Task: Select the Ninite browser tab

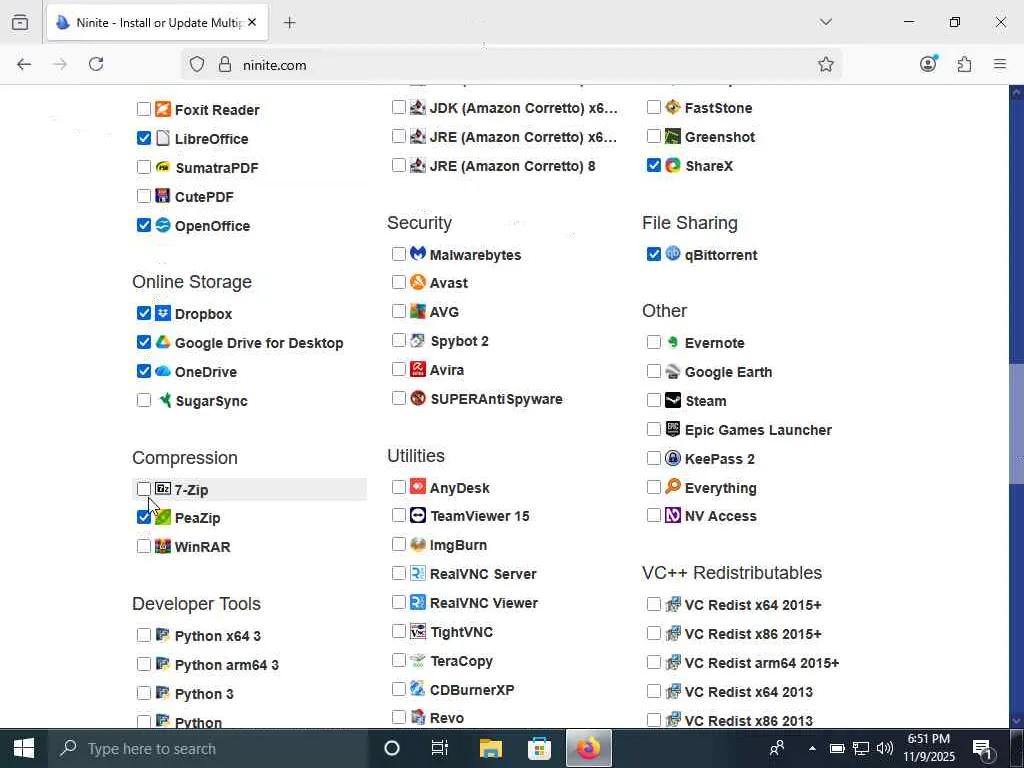Action: point(157,23)
